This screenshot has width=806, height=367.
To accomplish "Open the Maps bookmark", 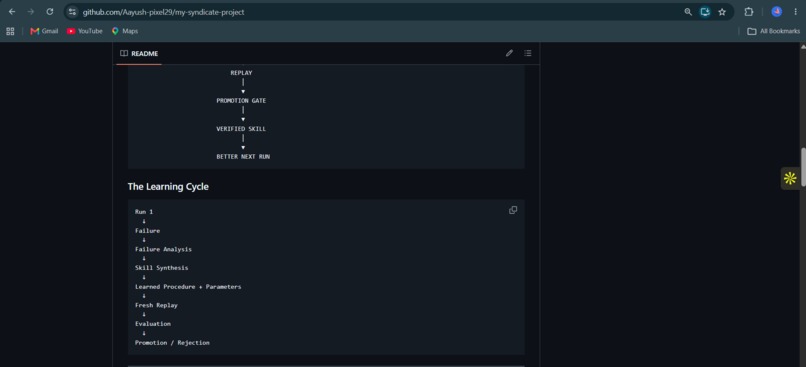I will pos(125,31).
